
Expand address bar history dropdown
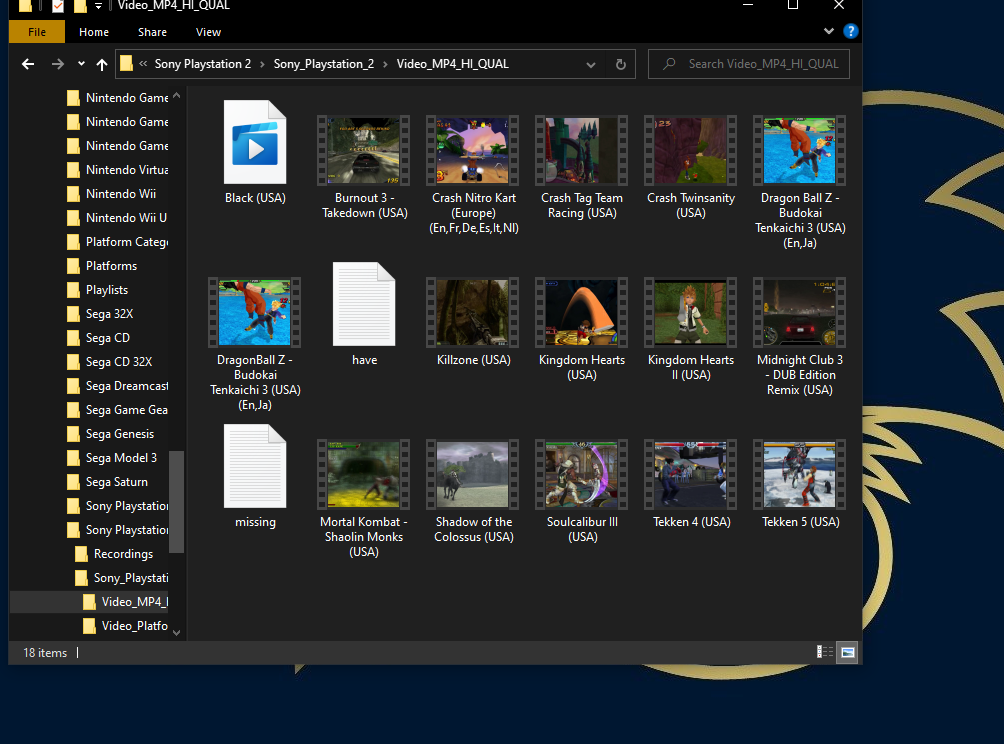point(591,64)
